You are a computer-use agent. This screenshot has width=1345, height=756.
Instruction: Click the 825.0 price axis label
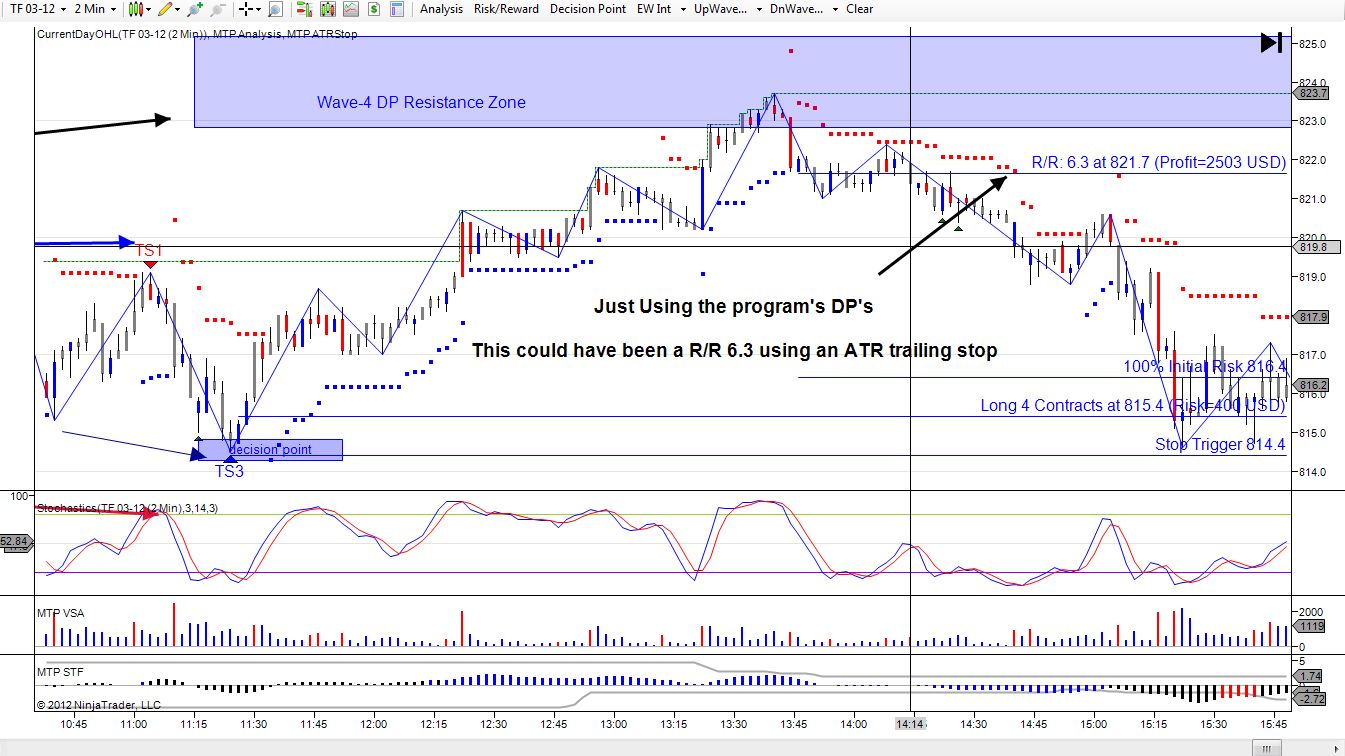pyautogui.click(x=1310, y=44)
